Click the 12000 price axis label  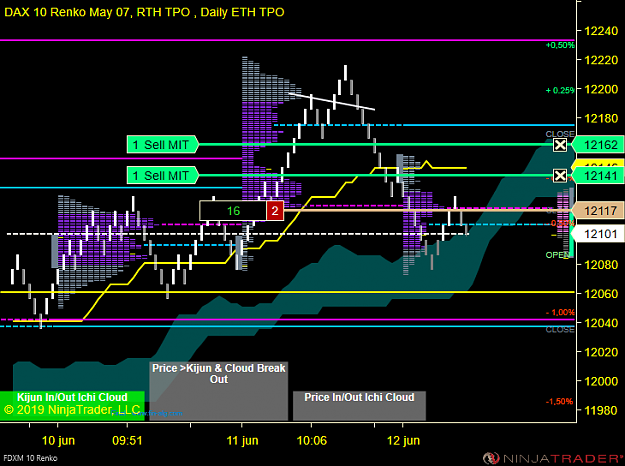pos(601,381)
